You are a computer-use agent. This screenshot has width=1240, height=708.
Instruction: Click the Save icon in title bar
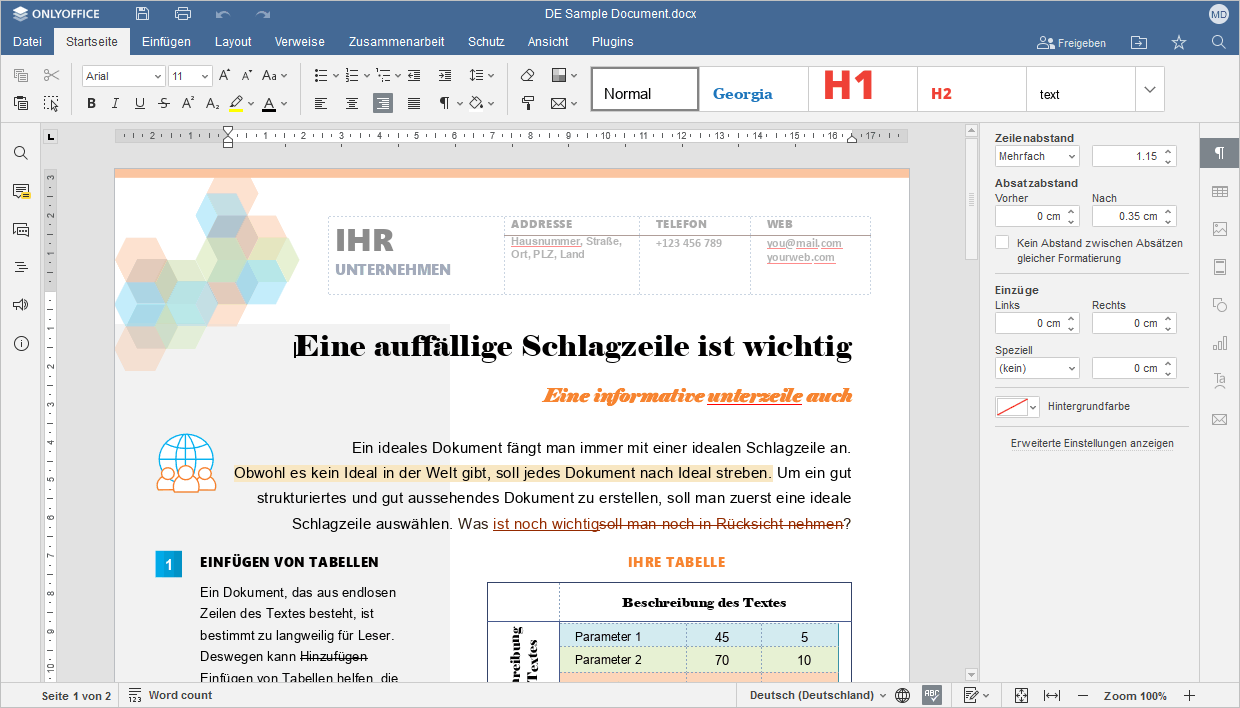[143, 14]
